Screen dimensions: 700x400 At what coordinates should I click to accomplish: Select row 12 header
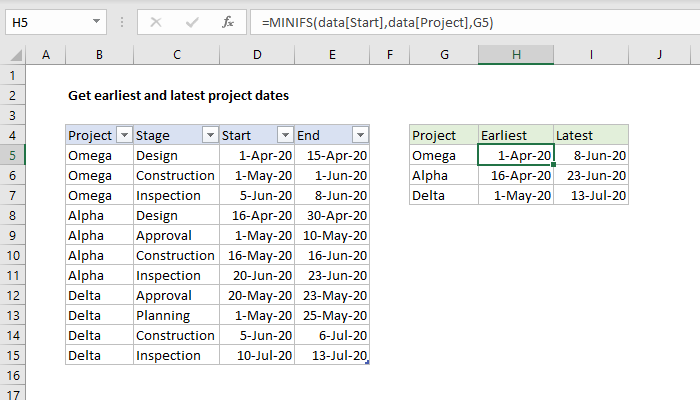13,295
